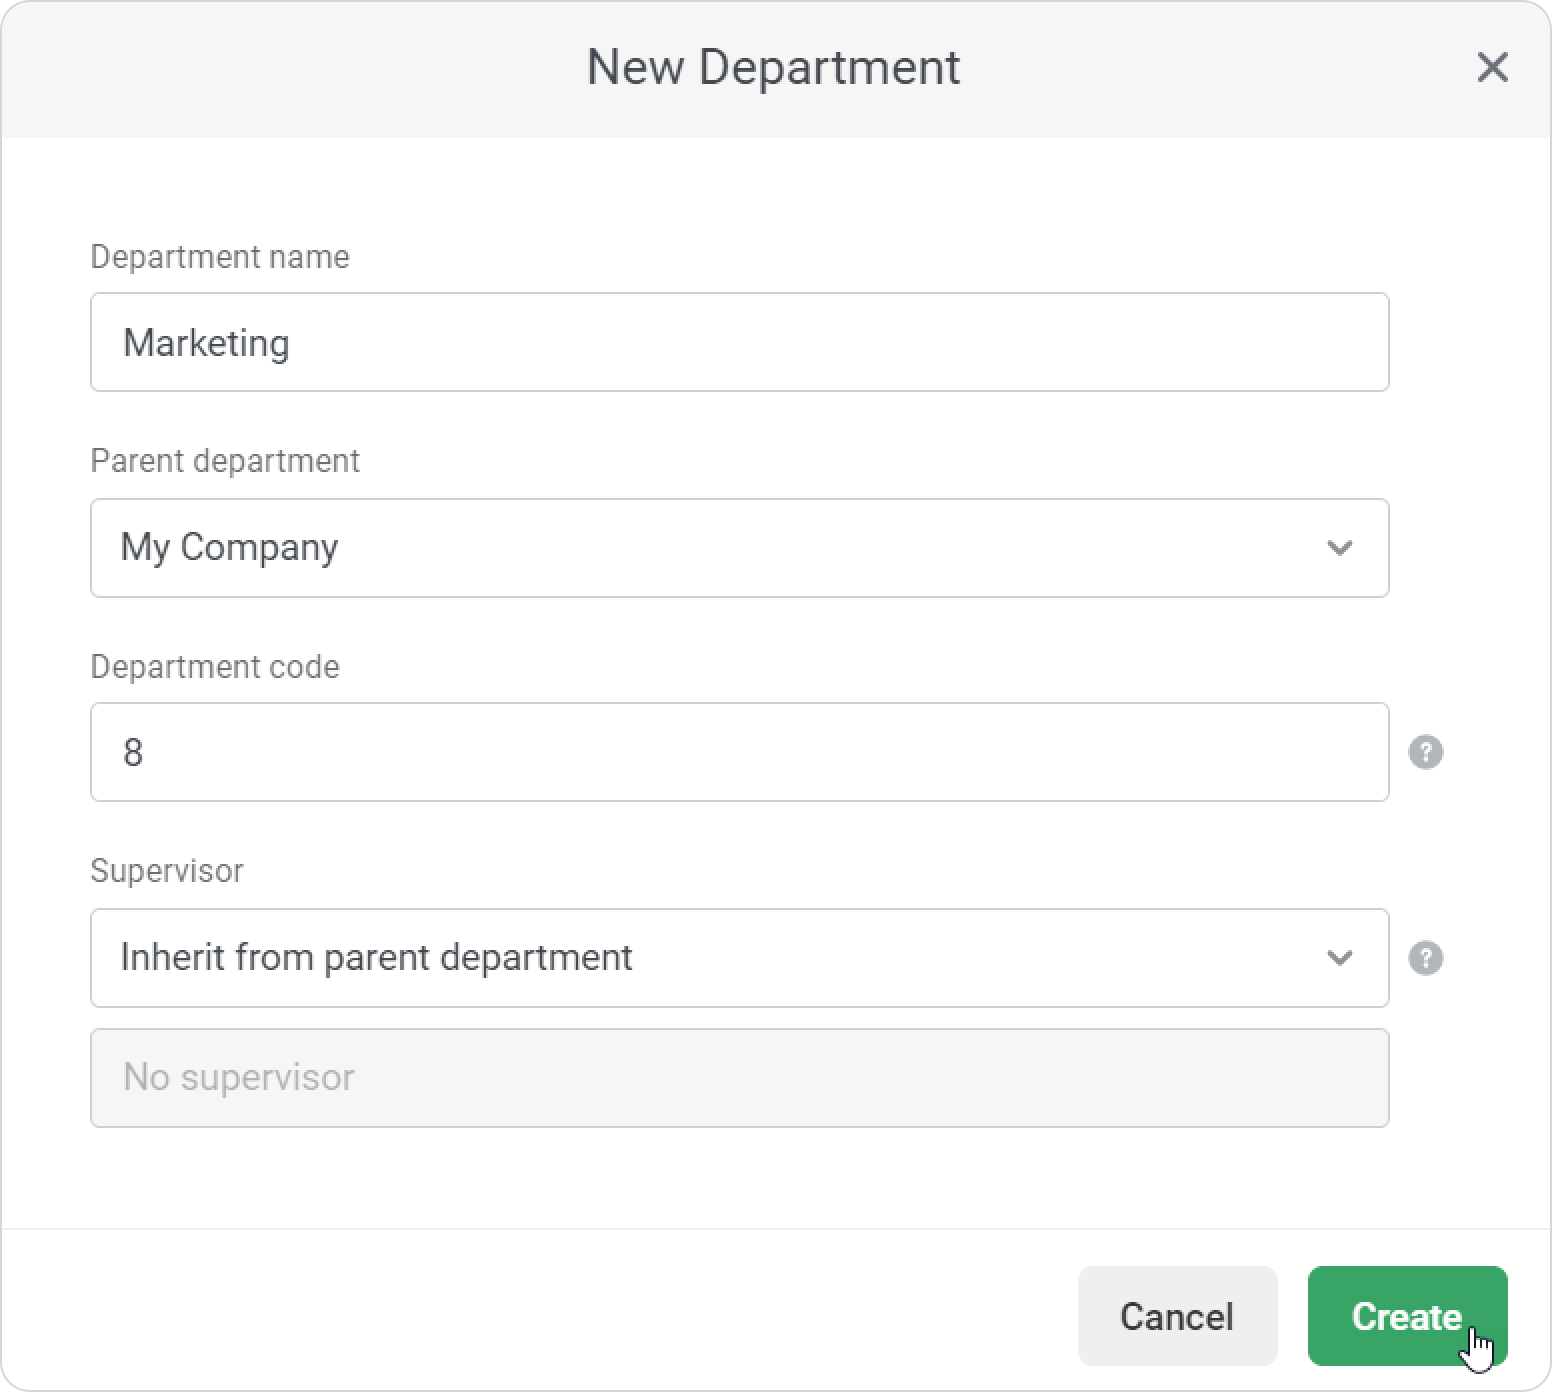Viewport: 1552px width, 1392px height.
Task: Select the 'My Company' value text
Action: click(x=229, y=548)
